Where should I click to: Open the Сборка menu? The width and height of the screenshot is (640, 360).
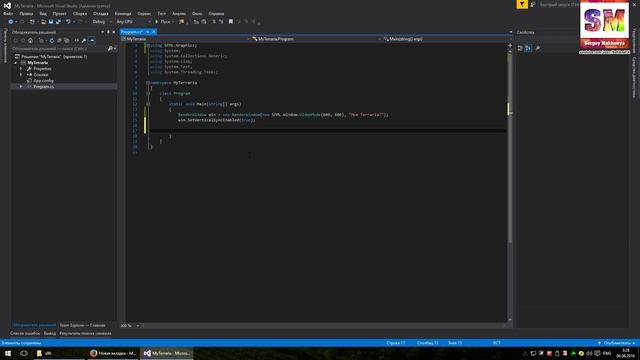80,13
